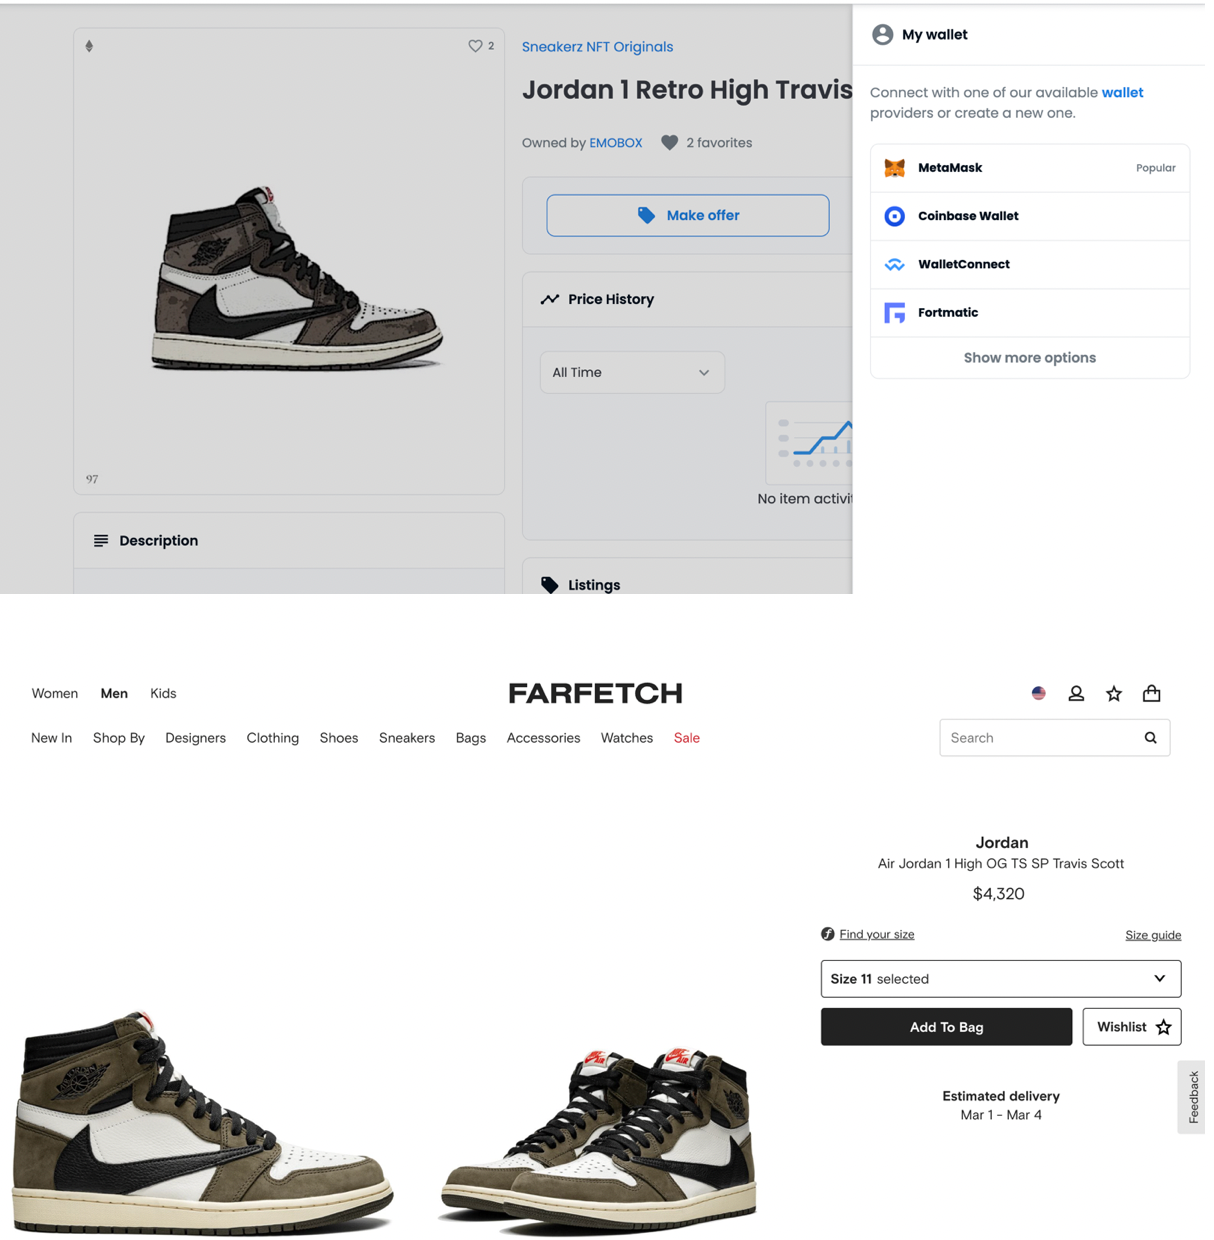Pick the Fortmatic wallet icon
Screen dimensions: 1214x1240
point(895,313)
